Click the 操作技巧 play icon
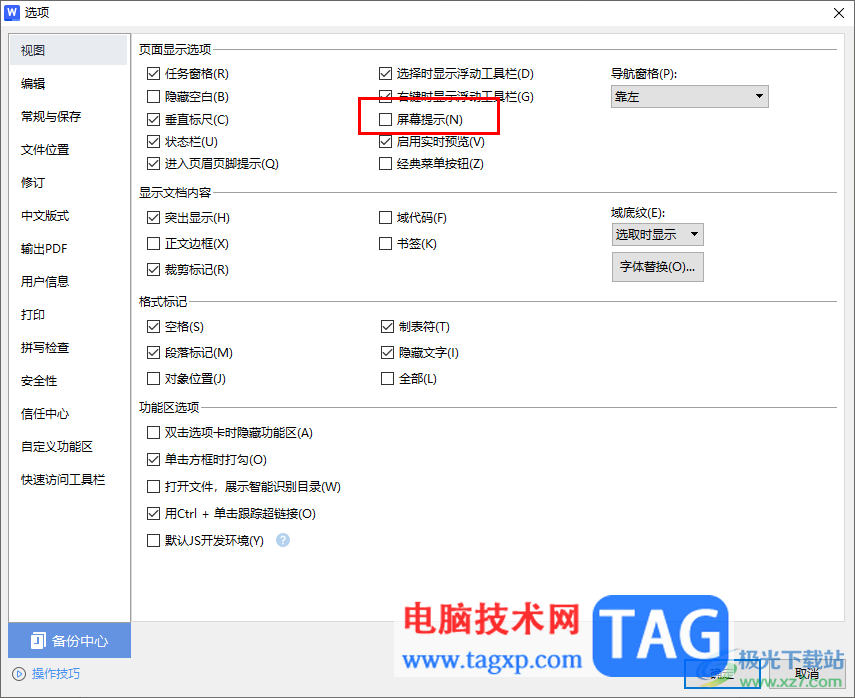 pyautogui.click(x=19, y=674)
